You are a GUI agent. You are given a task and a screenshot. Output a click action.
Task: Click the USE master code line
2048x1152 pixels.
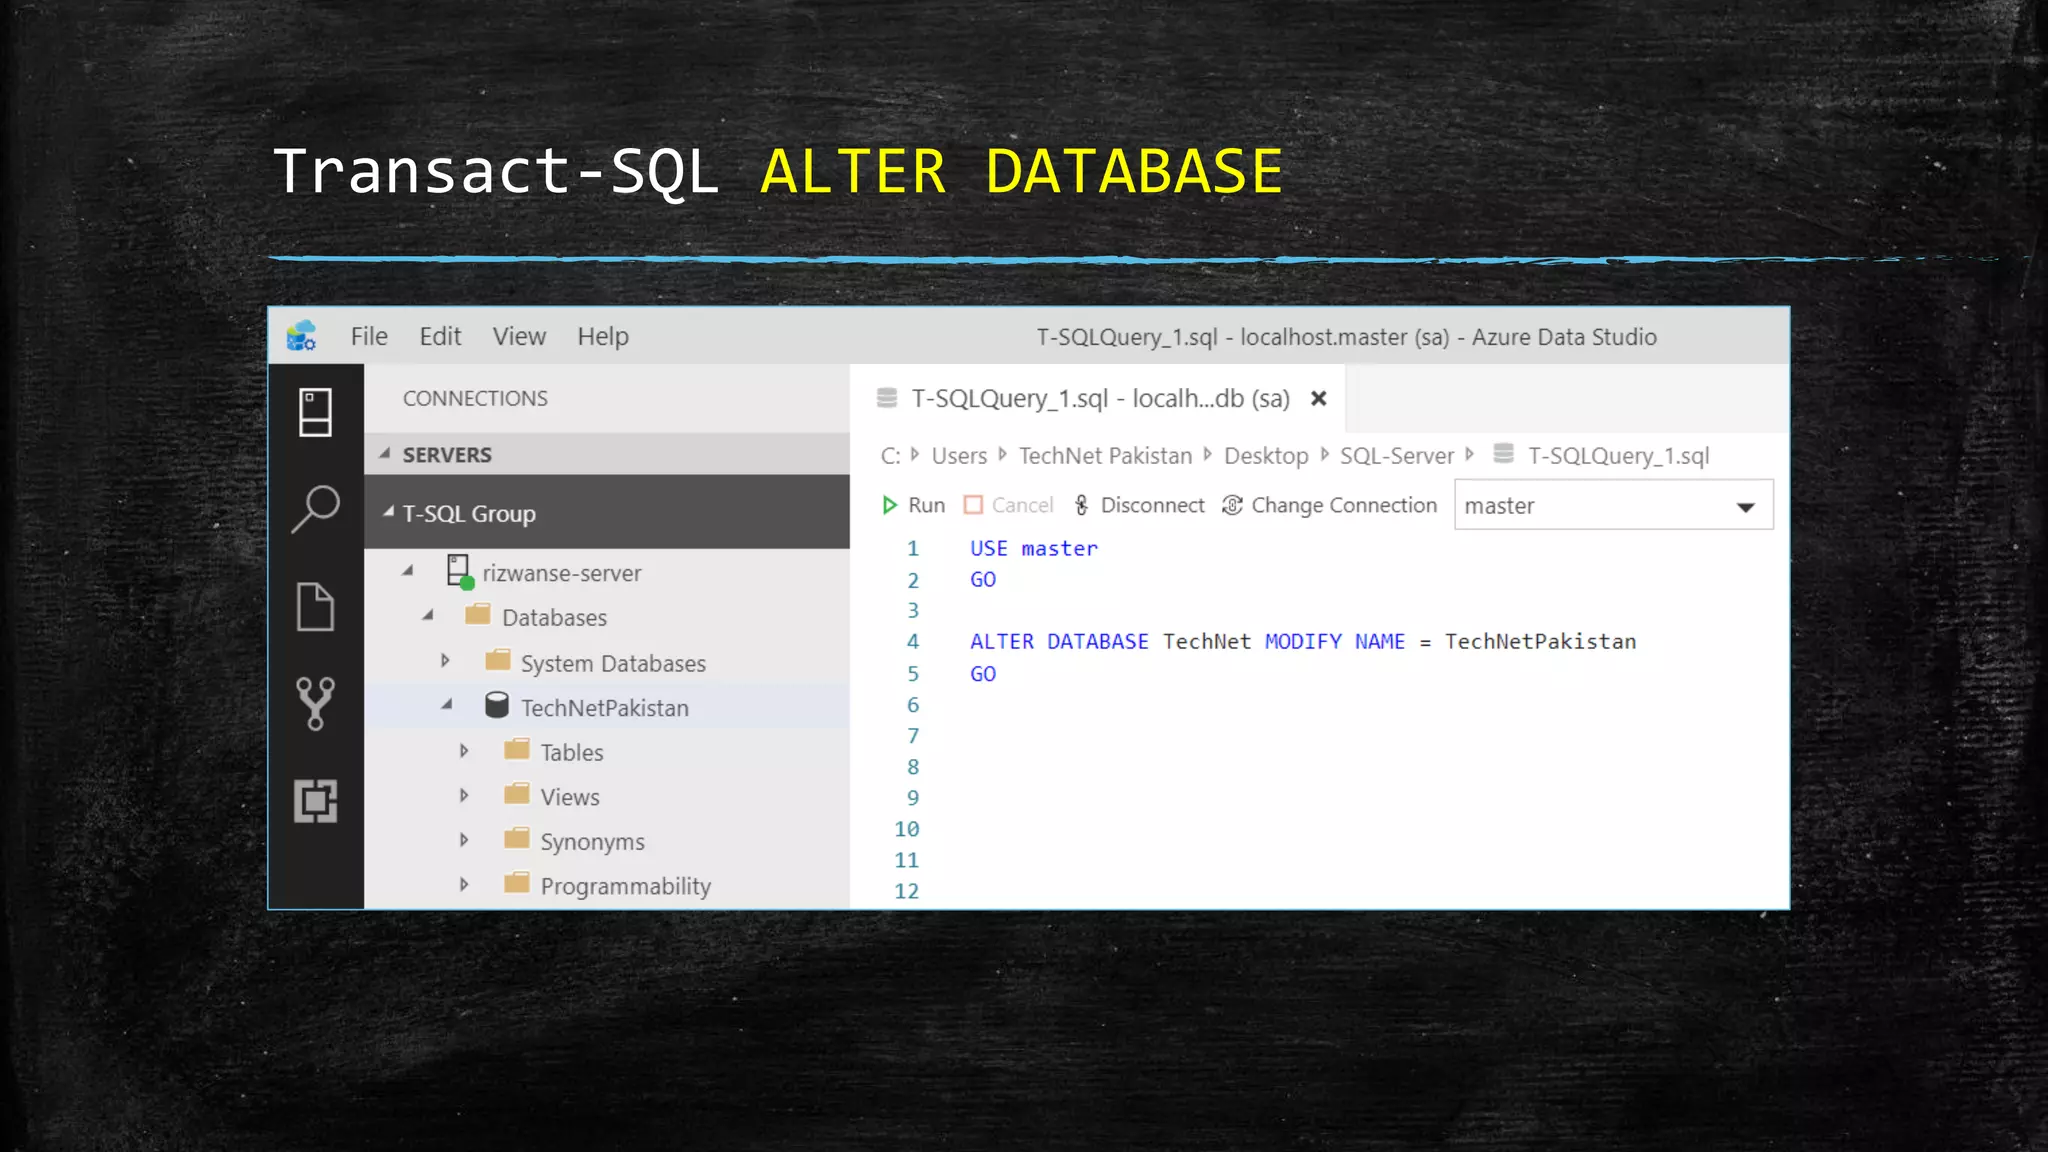1033,548
